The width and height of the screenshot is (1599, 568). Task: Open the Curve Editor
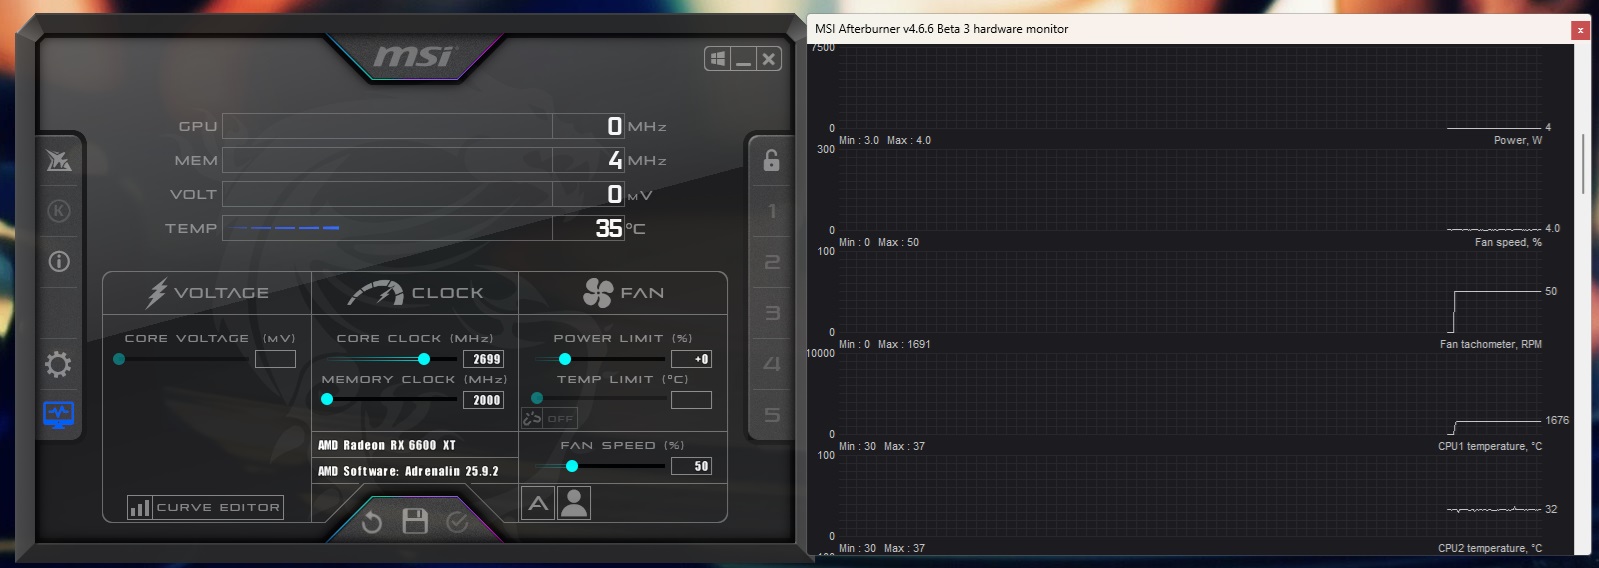click(x=205, y=508)
